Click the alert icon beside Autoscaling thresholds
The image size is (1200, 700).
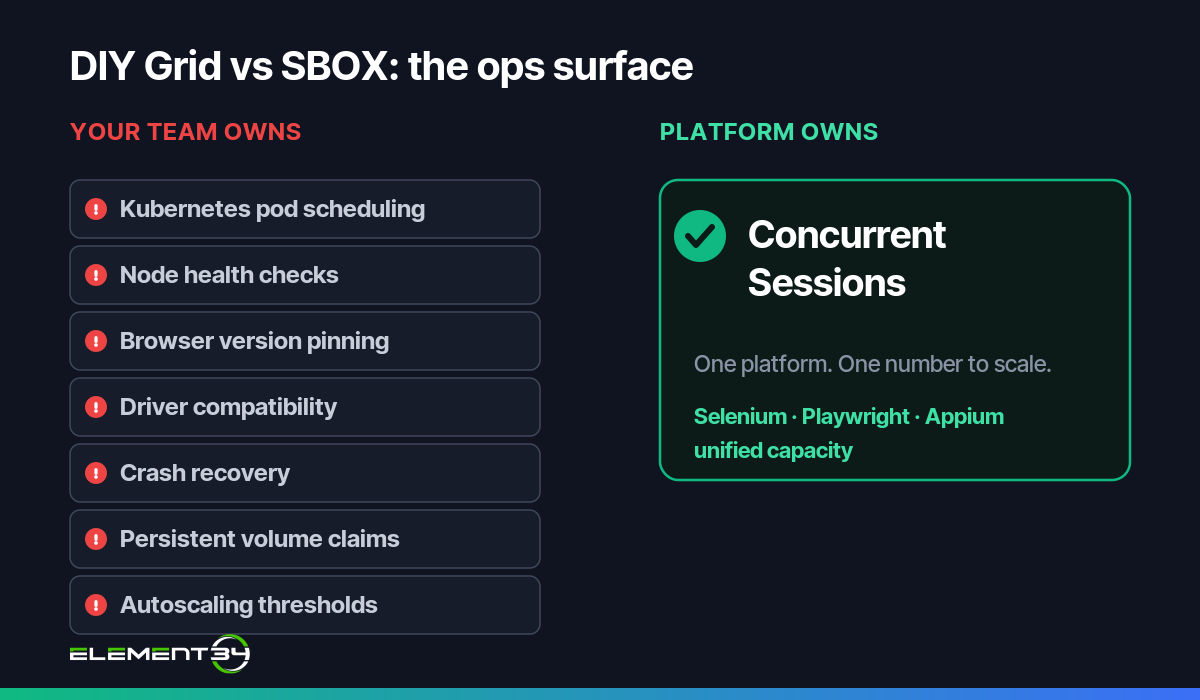pos(96,605)
